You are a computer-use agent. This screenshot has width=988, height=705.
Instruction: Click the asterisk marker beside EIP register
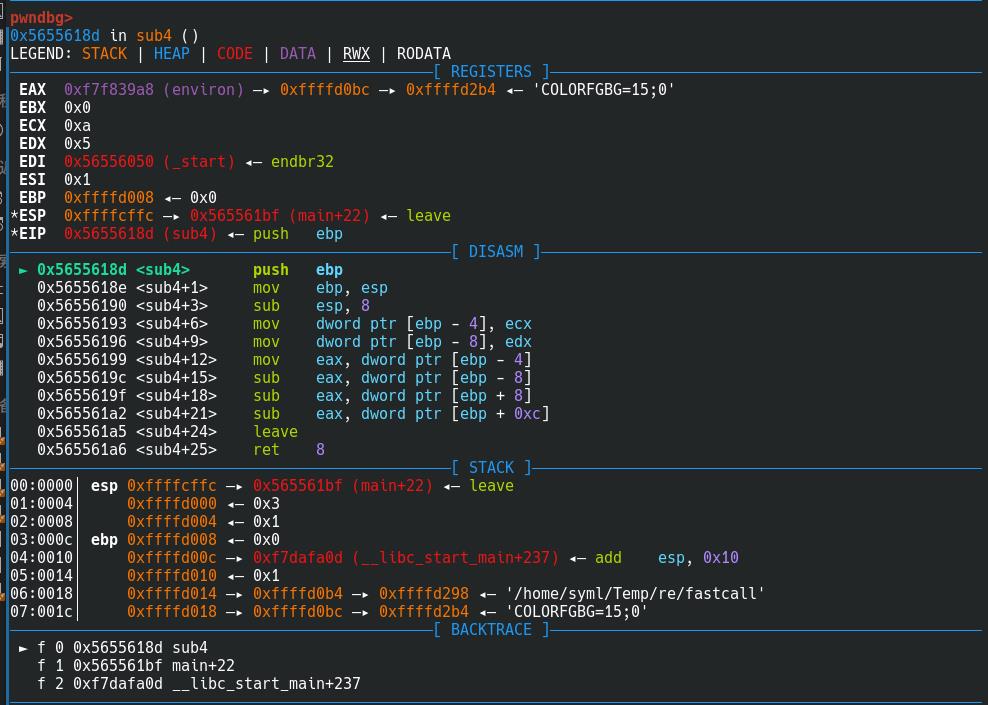click(x=14, y=234)
